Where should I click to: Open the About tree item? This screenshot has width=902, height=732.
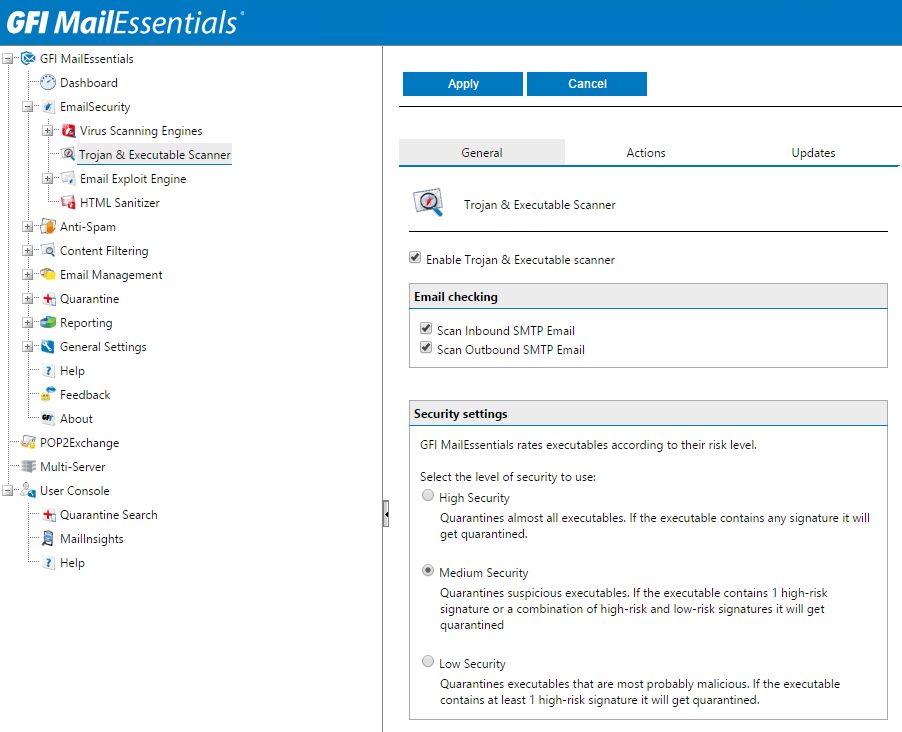coord(76,419)
